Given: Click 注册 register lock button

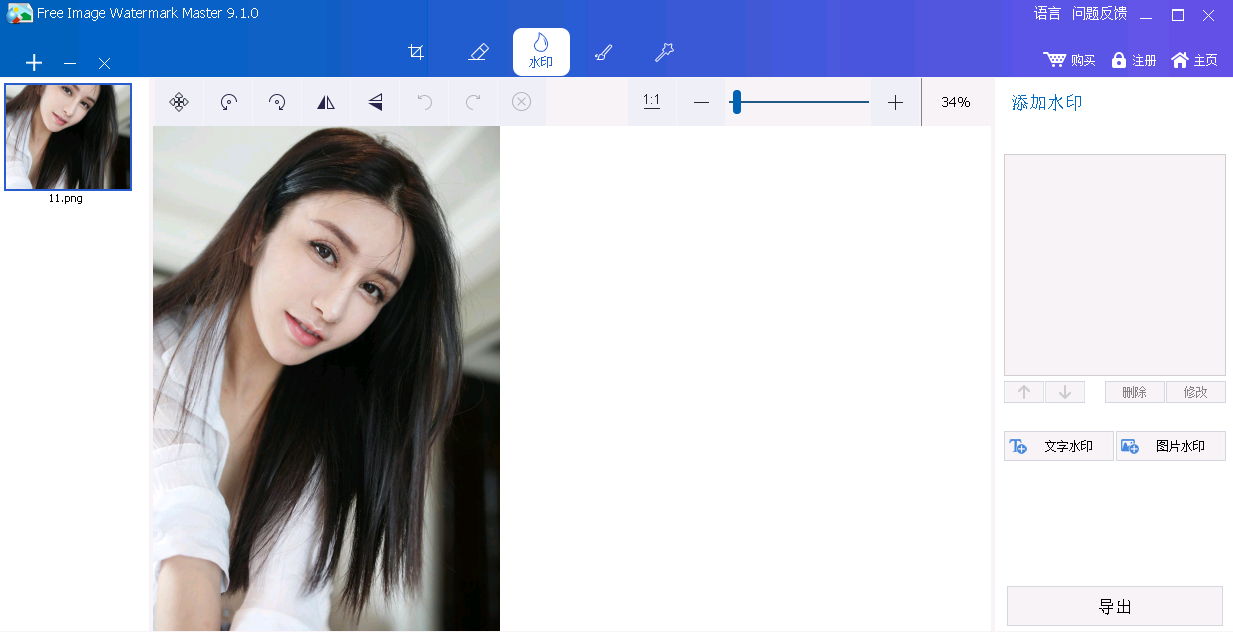Looking at the screenshot, I should 1134,60.
